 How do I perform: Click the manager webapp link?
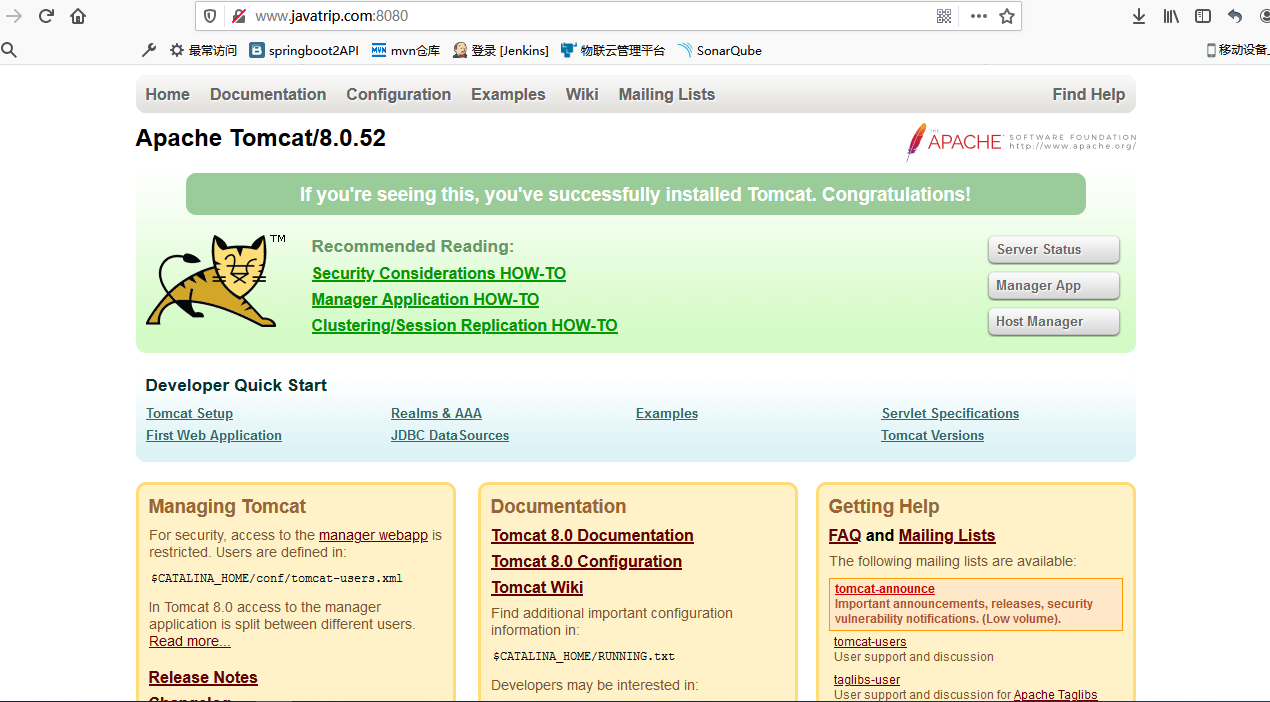tap(373, 535)
